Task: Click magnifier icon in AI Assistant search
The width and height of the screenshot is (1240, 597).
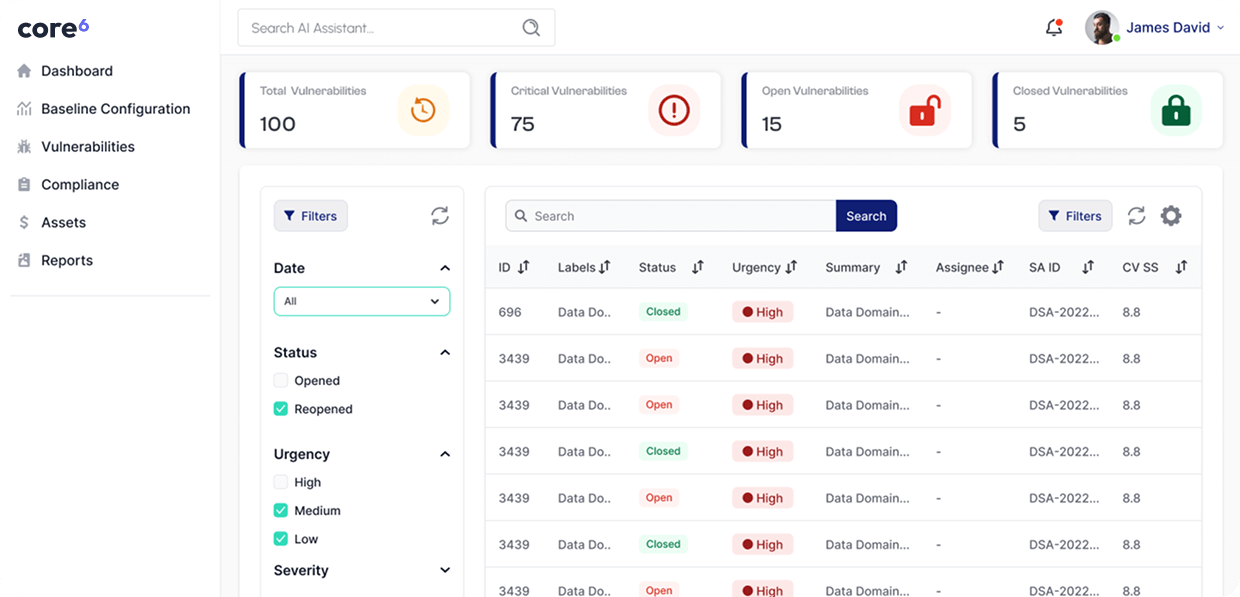Action: pos(531,28)
